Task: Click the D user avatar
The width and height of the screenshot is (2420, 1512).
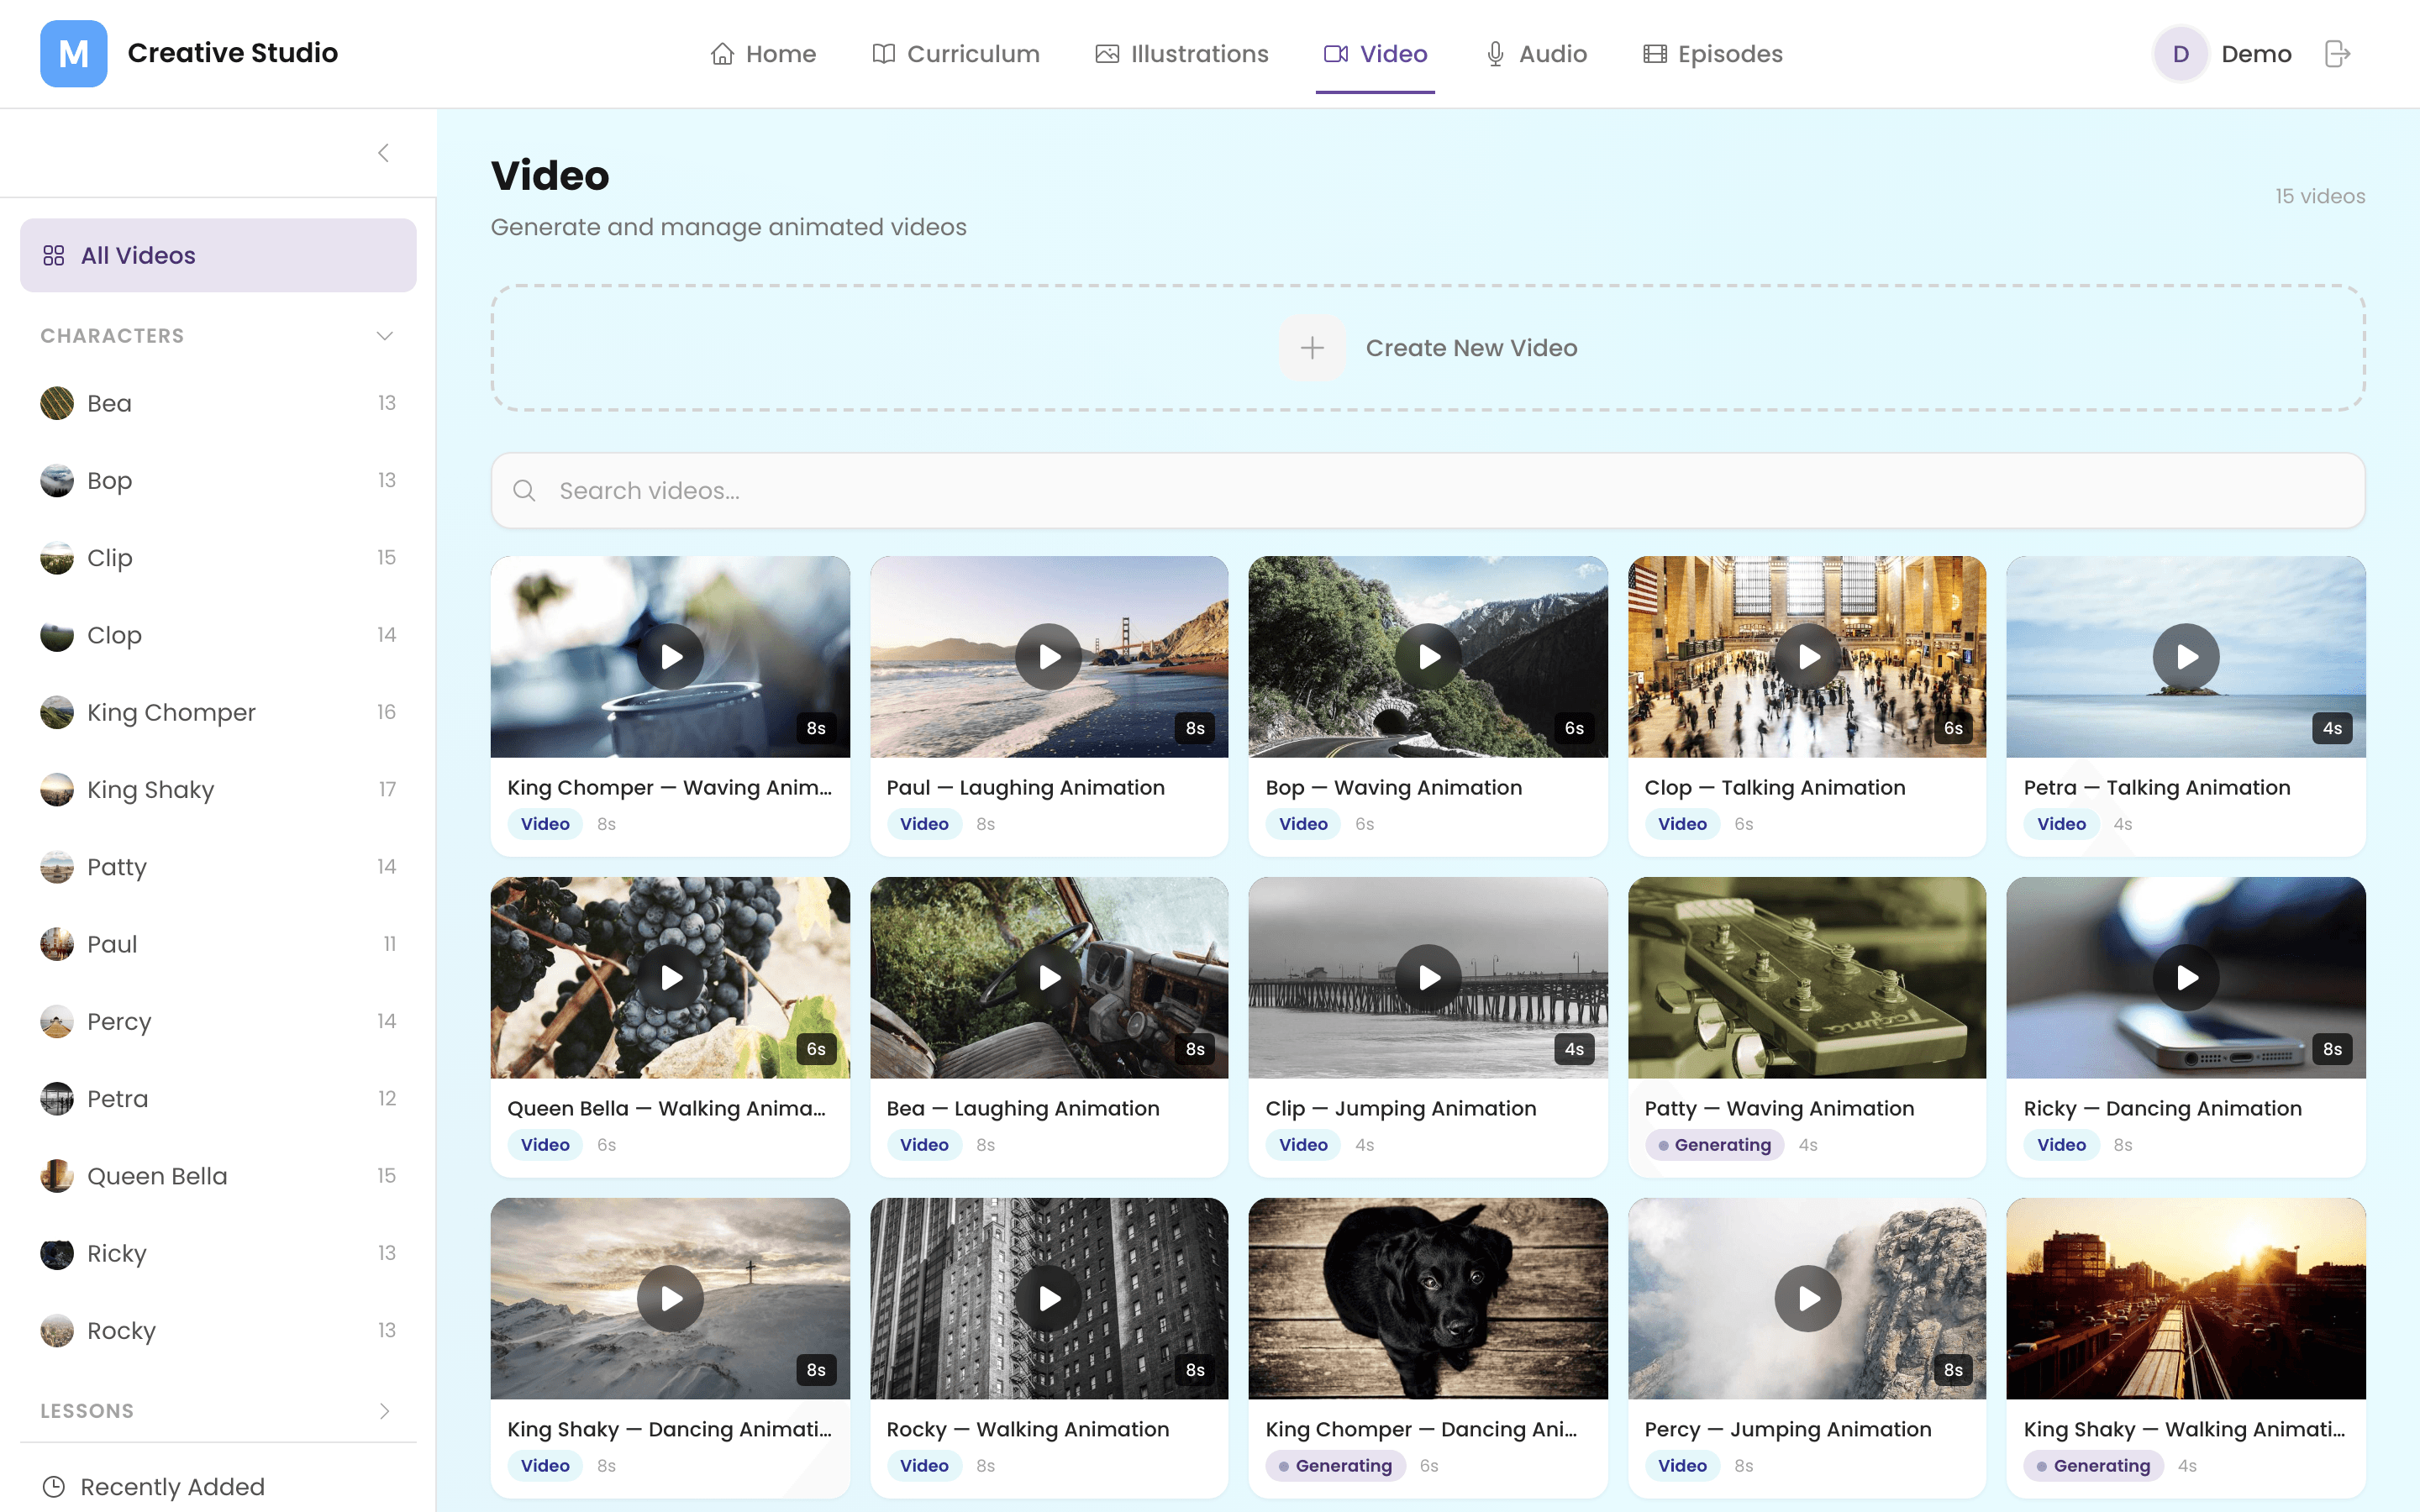Action: coord(2181,54)
